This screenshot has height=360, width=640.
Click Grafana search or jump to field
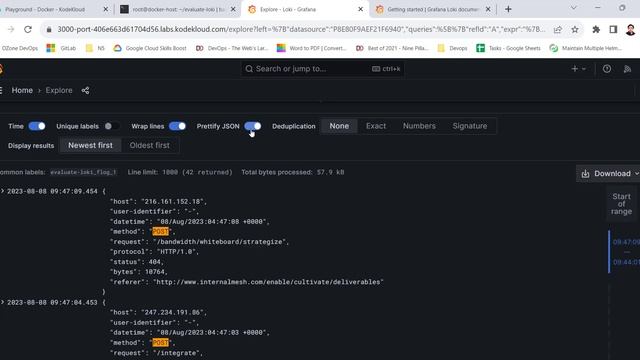point(322,69)
